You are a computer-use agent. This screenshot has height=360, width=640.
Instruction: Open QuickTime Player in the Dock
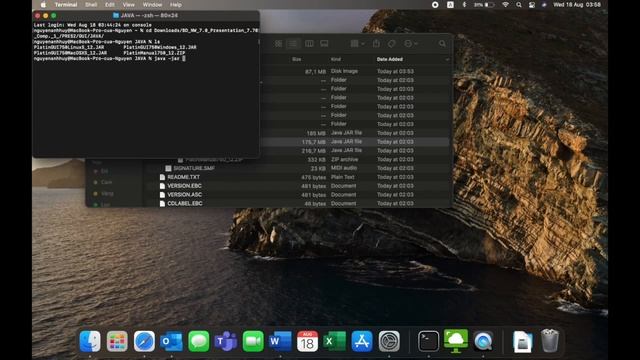click(483, 341)
